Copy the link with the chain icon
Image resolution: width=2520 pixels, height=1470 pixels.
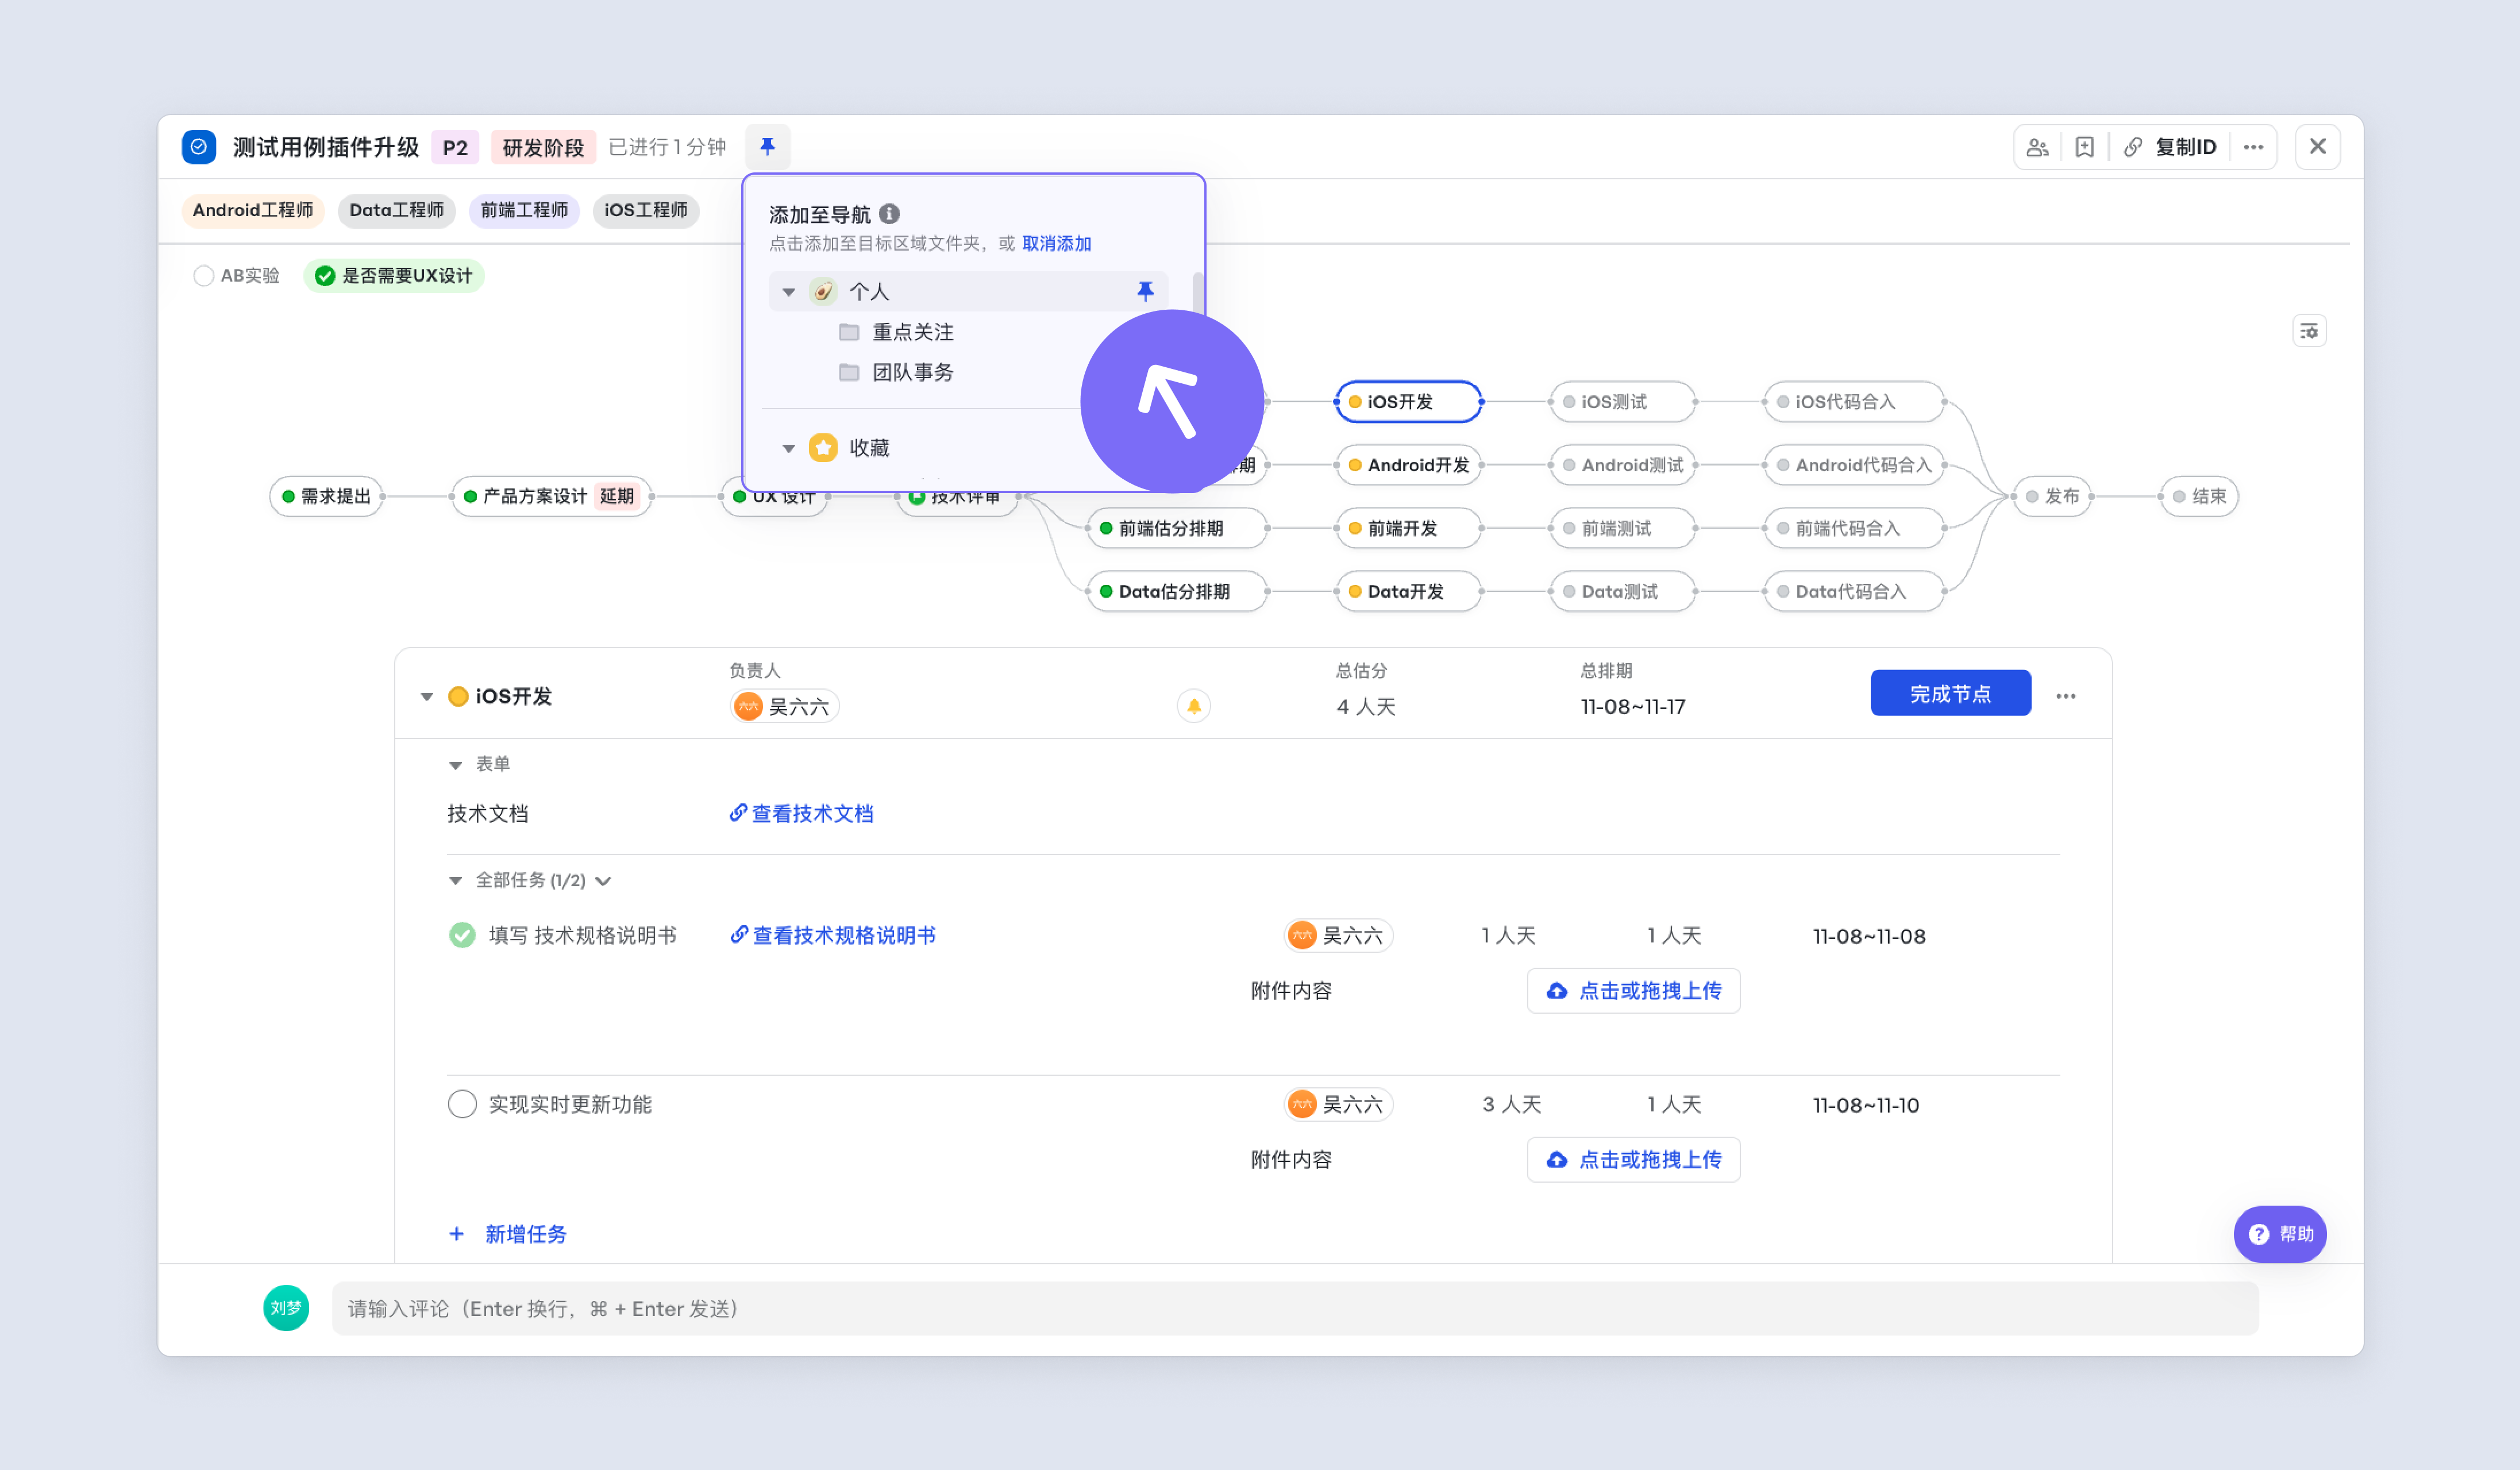pos(2132,148)
